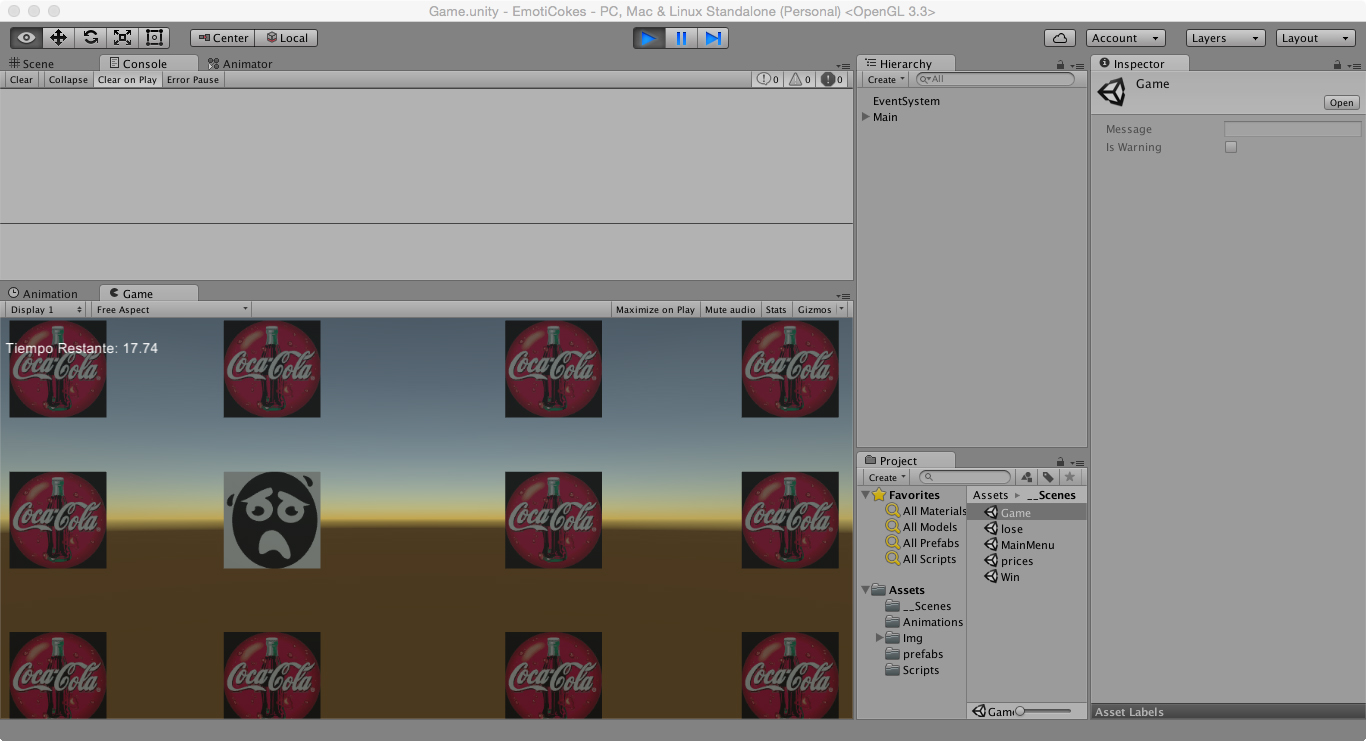The width and height of the screenshot is (1366, 741).
Task: Toggle Stats overlay in Game view
Action: coord(776,310)
